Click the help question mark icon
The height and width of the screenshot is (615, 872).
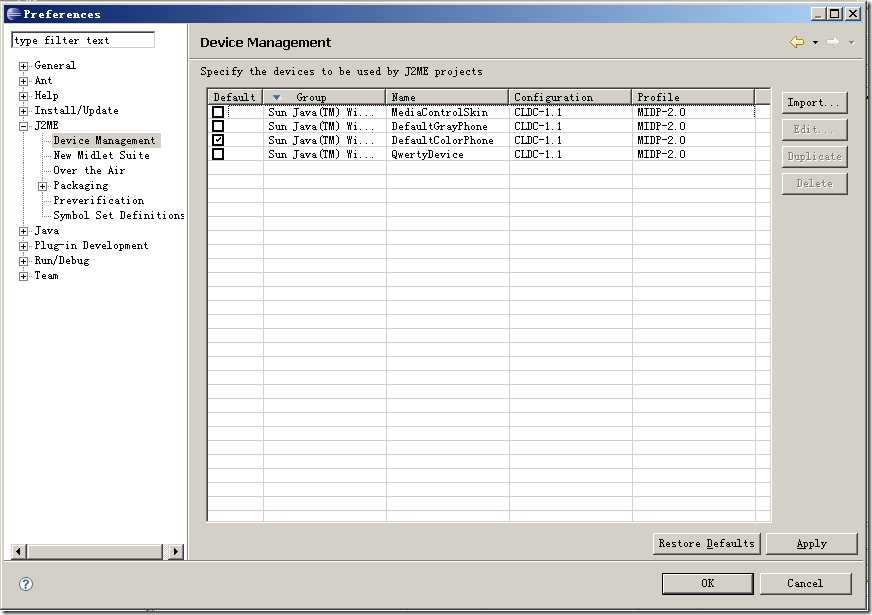(x=26, y=584)
